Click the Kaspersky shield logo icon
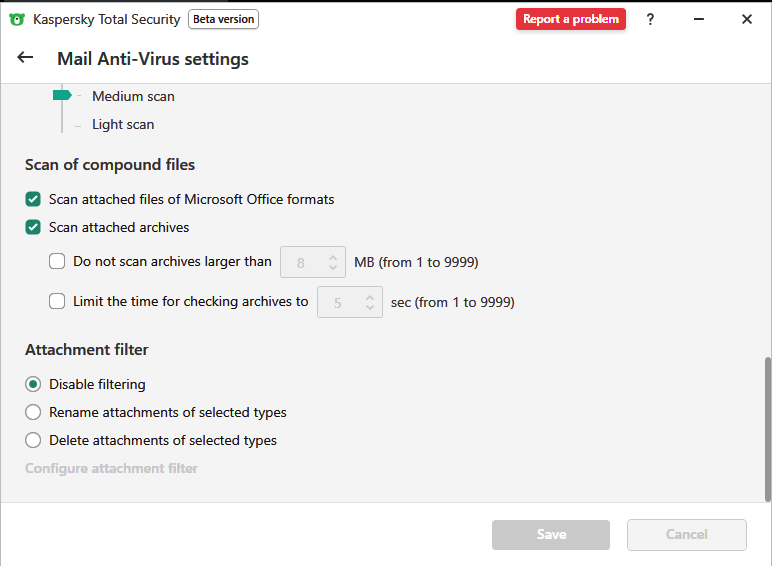The width and height of the screenshot is (772, 566). point(17,19)
